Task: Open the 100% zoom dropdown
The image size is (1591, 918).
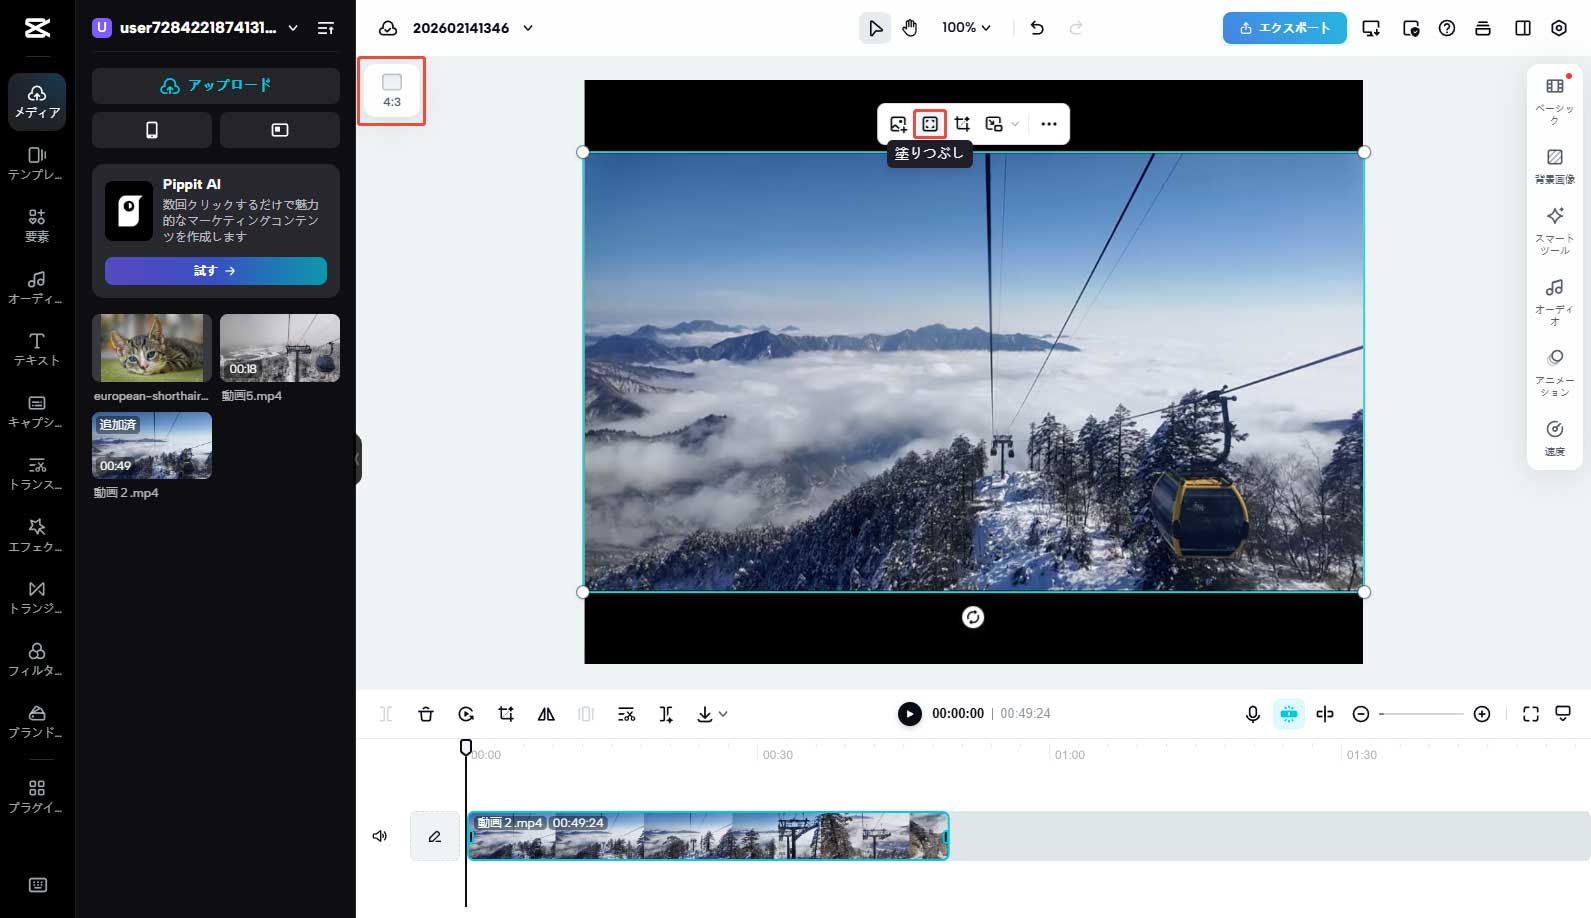Action: pos(966,28)
